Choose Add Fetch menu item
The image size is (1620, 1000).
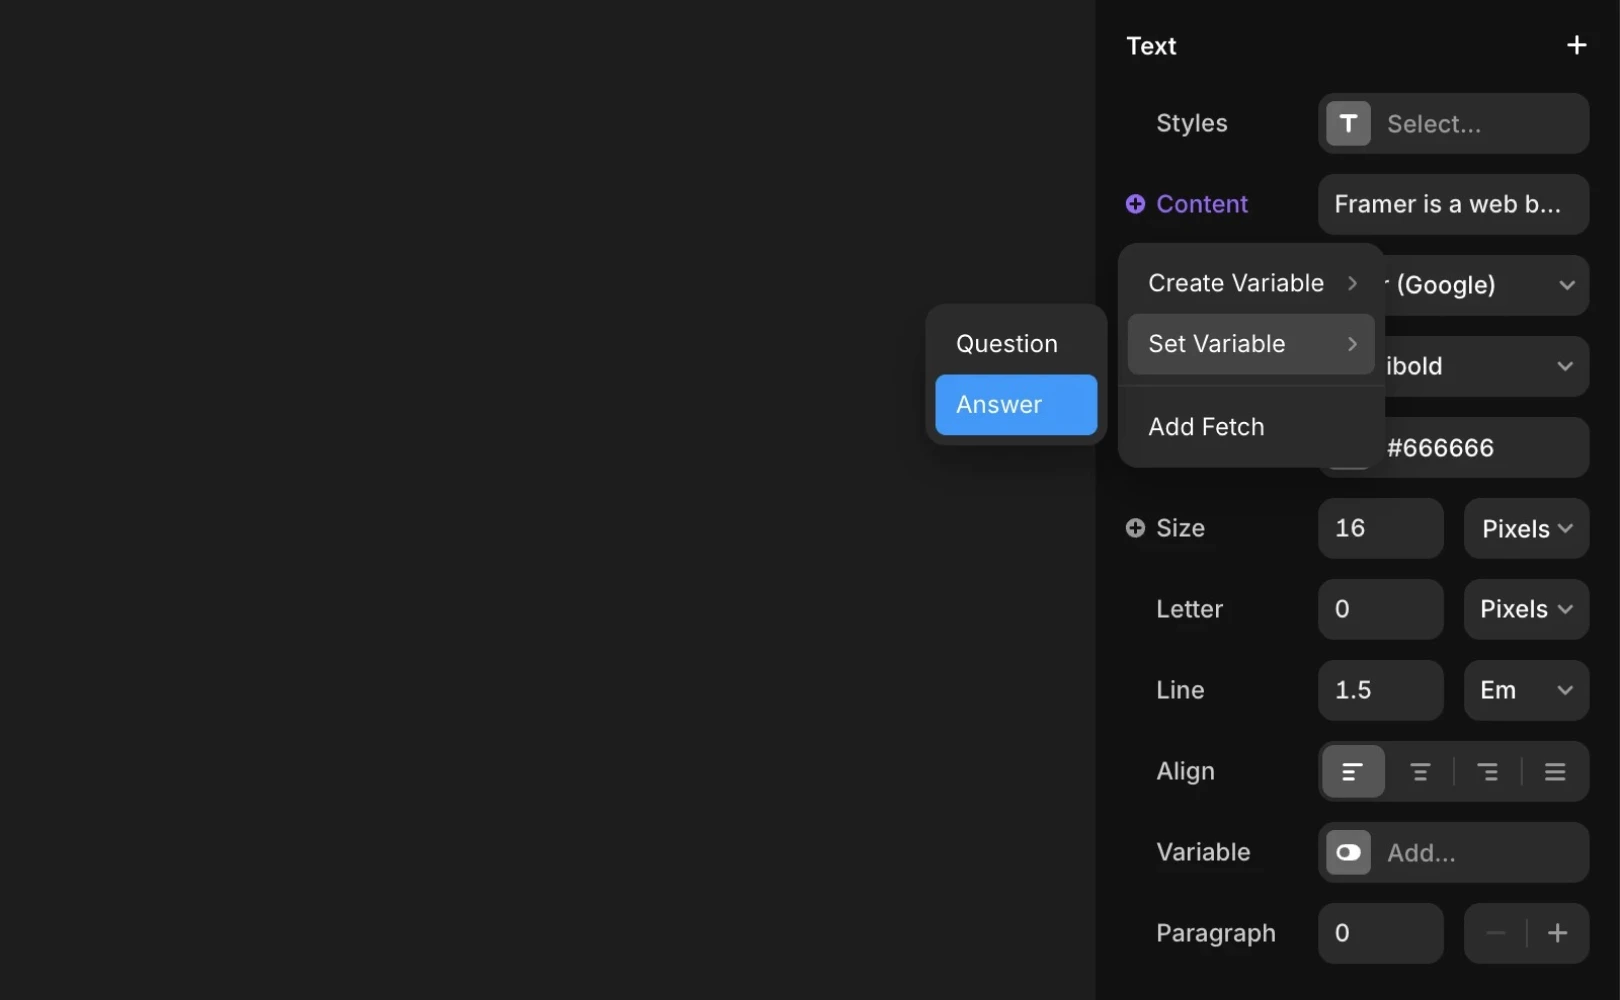pos(1251,427)
